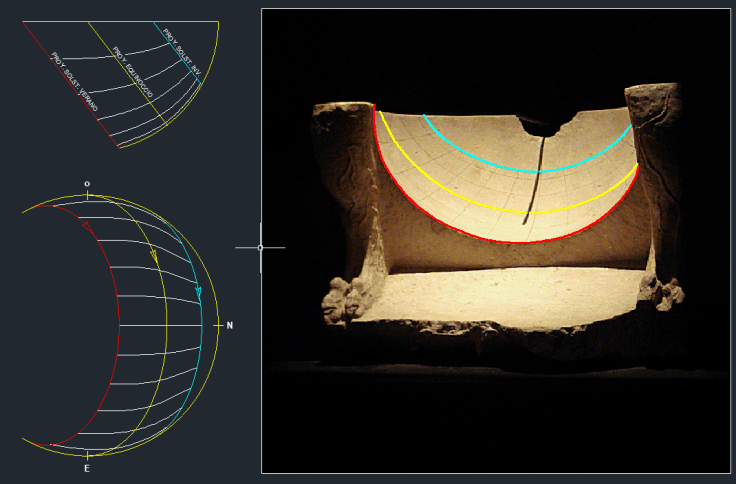Select the cyan arrowhead on the plan curve
This screenshot has height=484, width=736.
[197, 294]
